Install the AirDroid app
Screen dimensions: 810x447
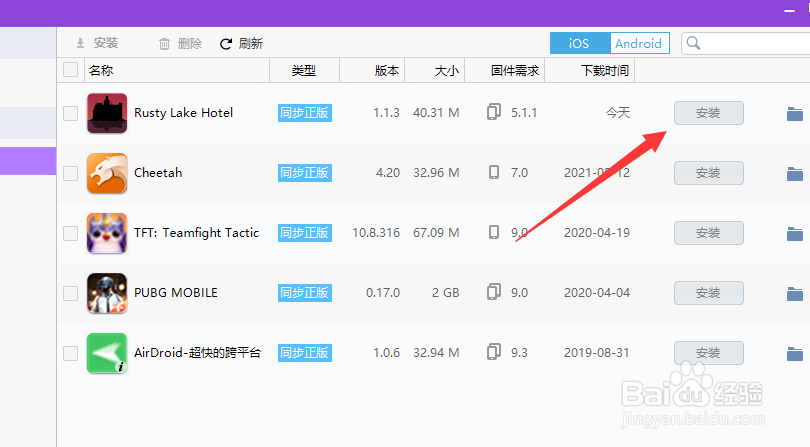click(x=709, y=352)
